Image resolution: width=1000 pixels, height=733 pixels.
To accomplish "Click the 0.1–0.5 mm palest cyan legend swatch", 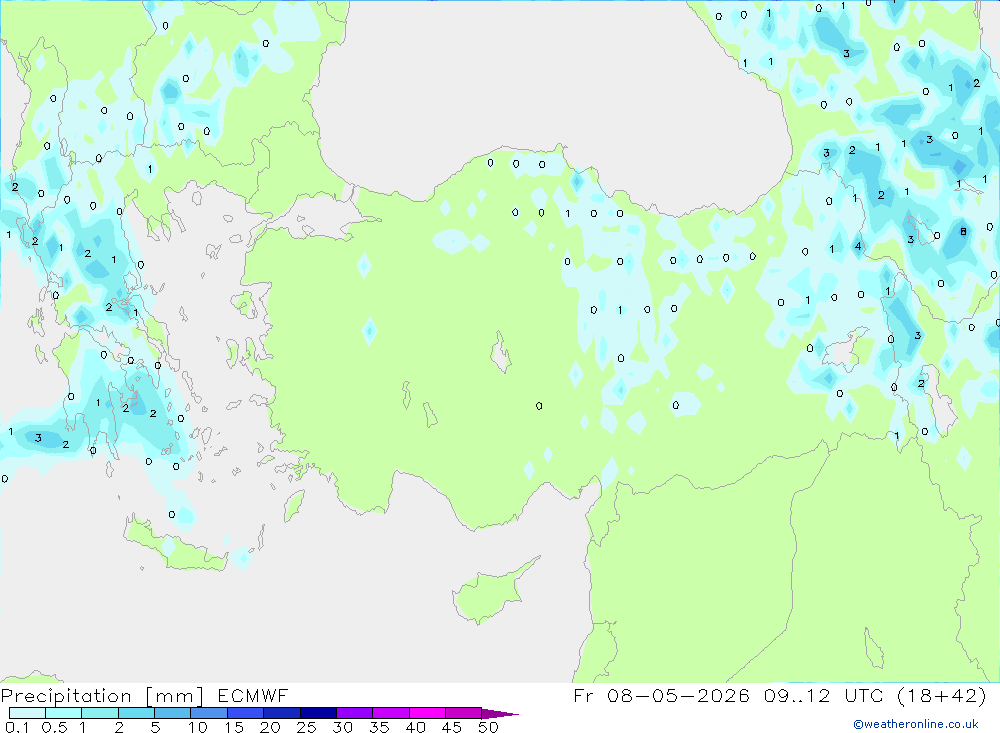I will tap(27, 713).
